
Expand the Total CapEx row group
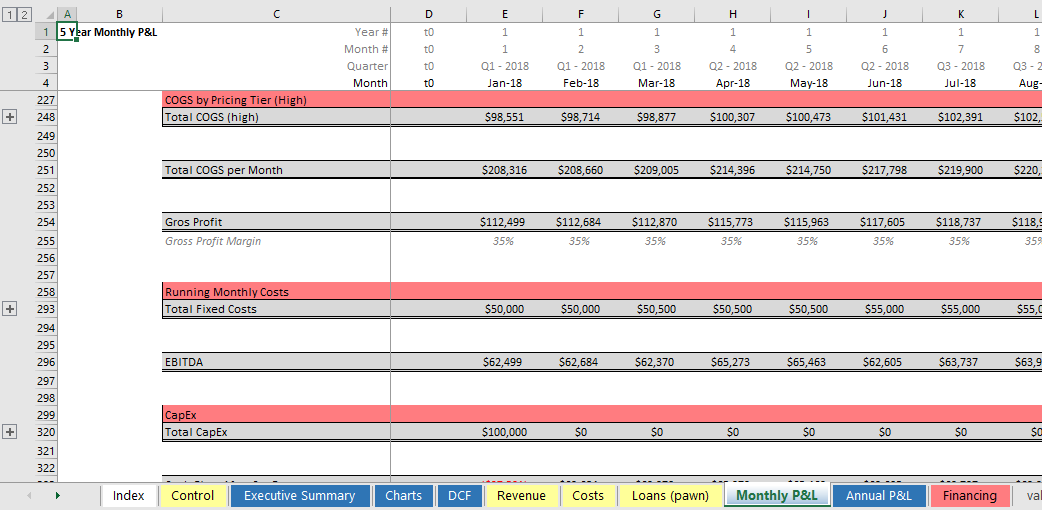tap(10, 432)
